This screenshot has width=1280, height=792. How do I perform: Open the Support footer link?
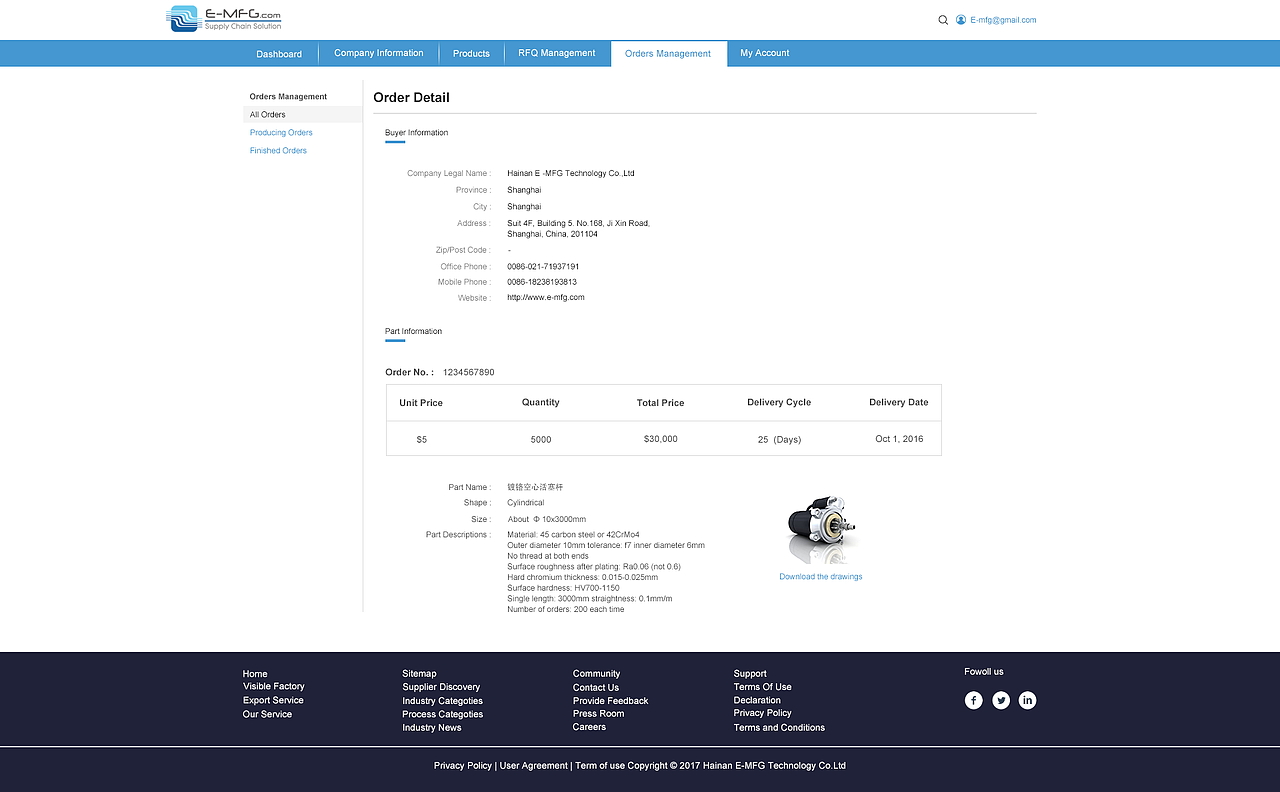tap(750, 674)
